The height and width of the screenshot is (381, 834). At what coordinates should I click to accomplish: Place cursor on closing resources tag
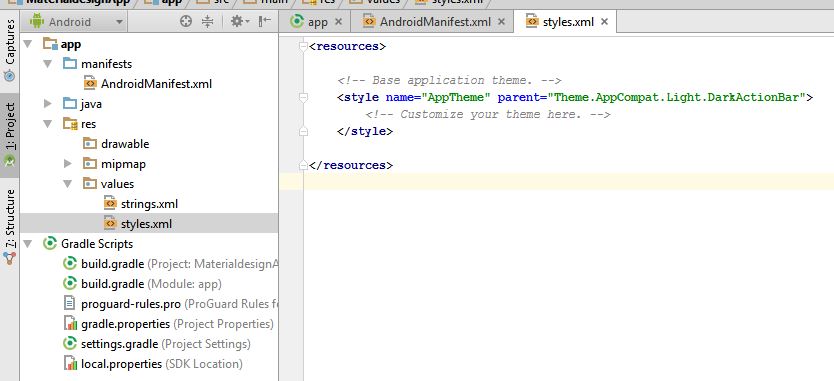[x=351, y=165]
